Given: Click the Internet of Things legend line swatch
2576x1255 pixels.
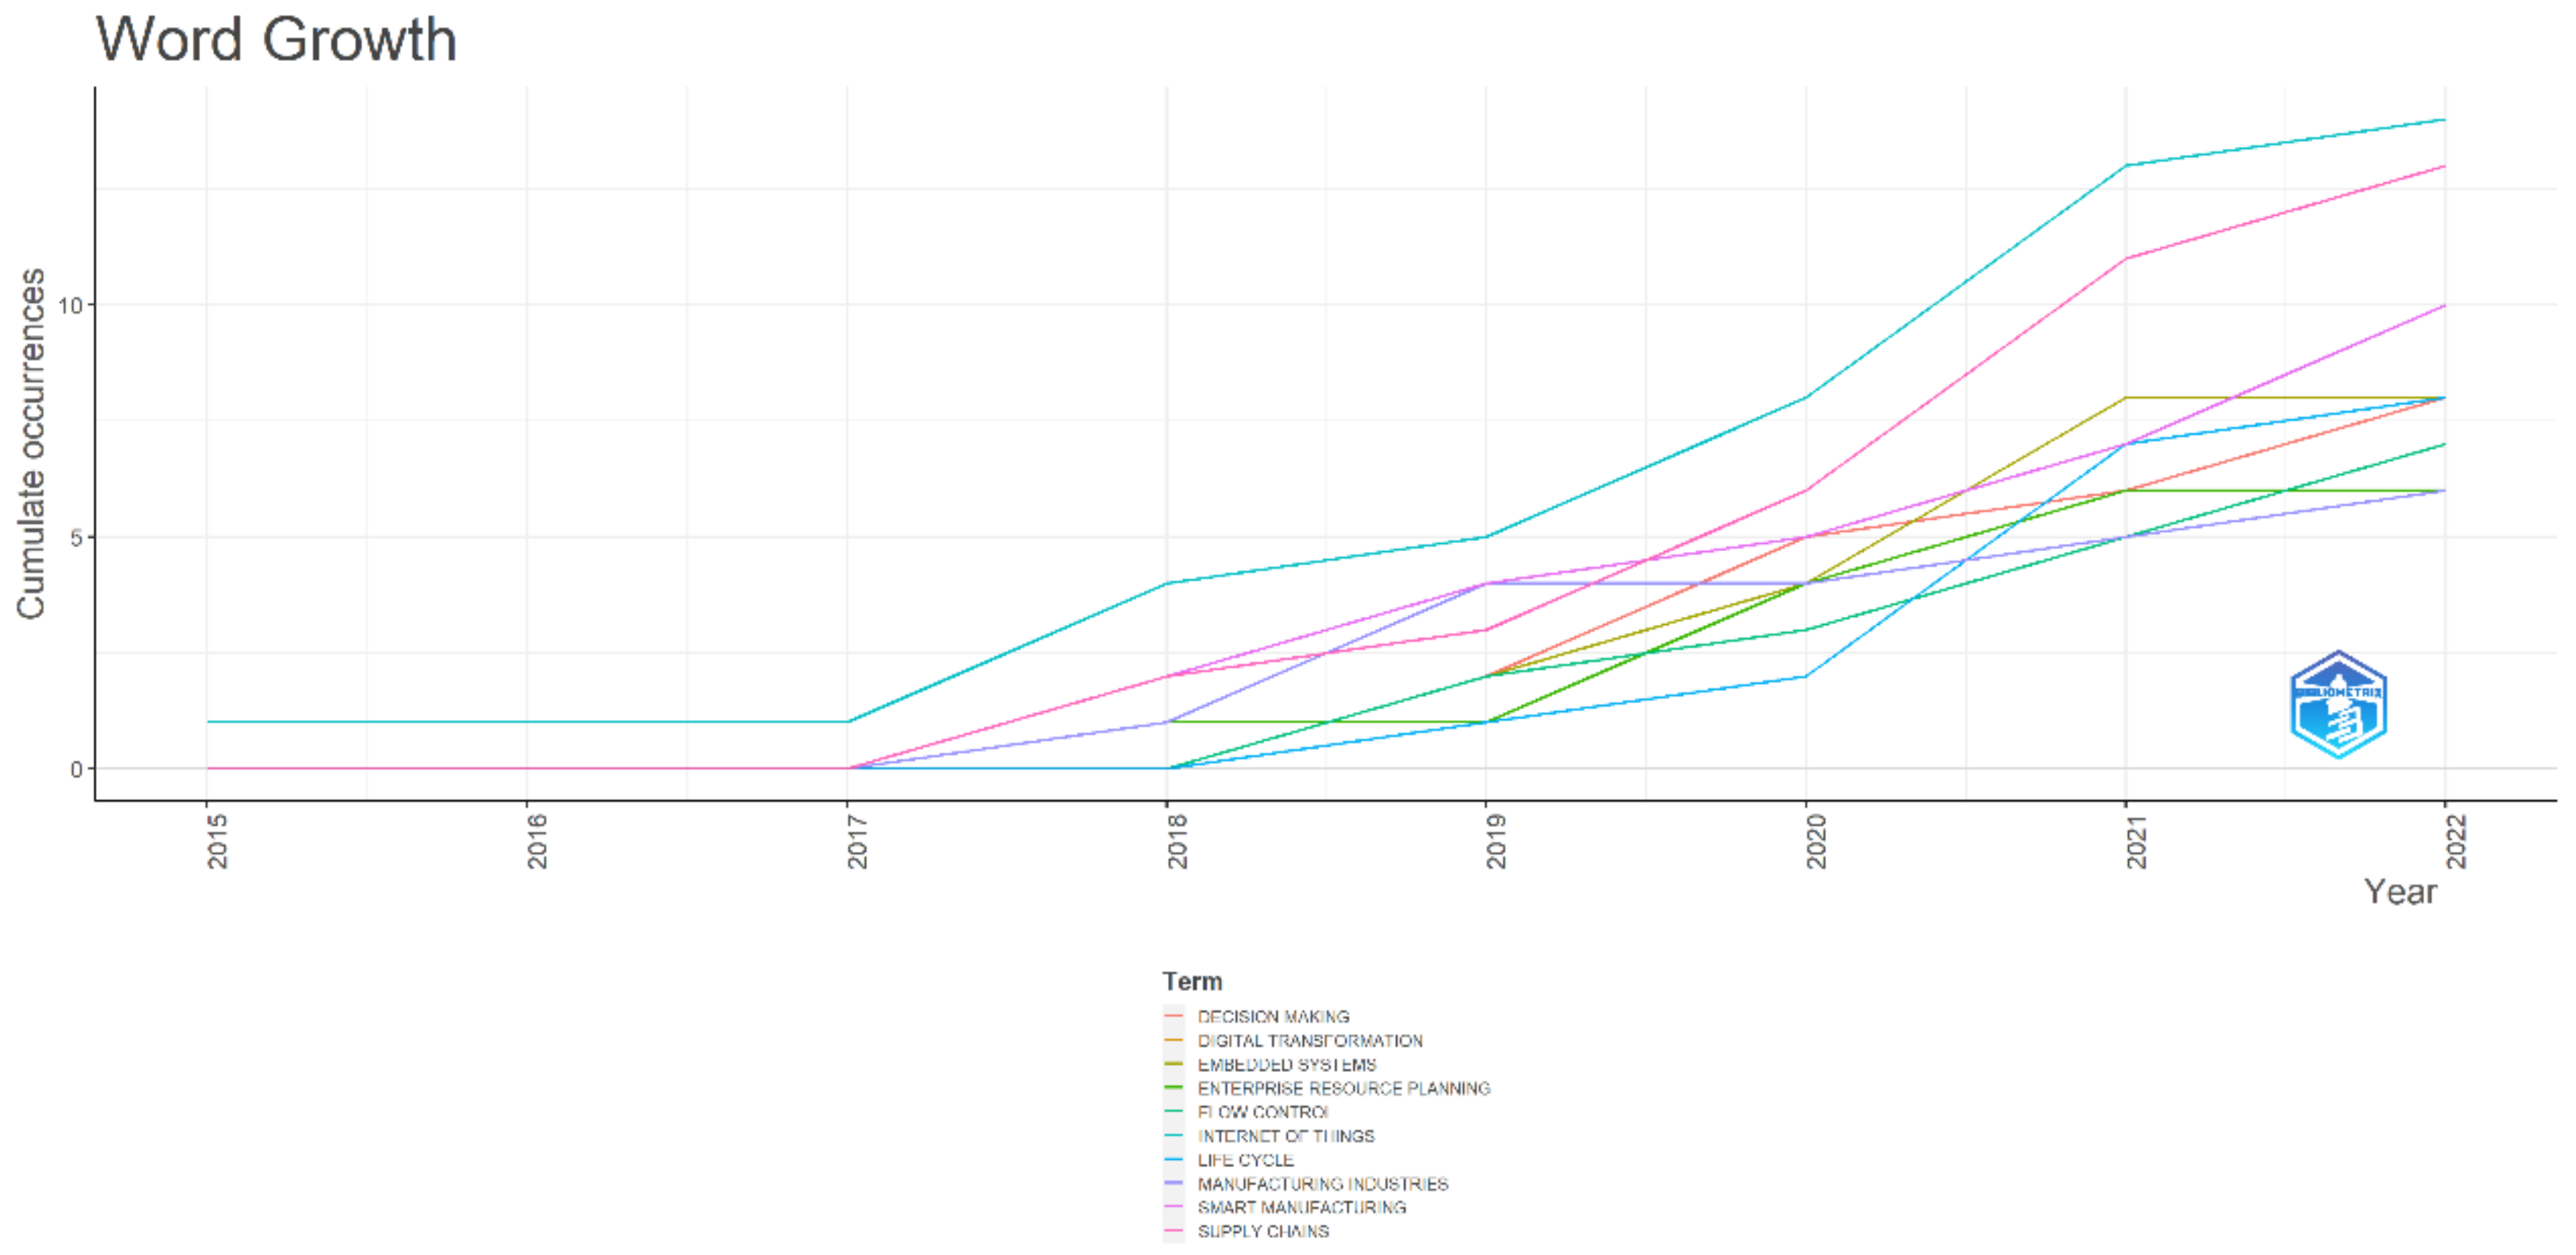Looking at the screenshot, I should pyautogui.click(x=1173, y=1136).
